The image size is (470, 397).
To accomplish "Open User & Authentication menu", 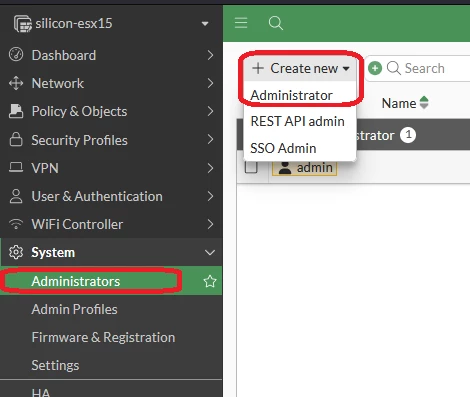I will pos(97,196).
